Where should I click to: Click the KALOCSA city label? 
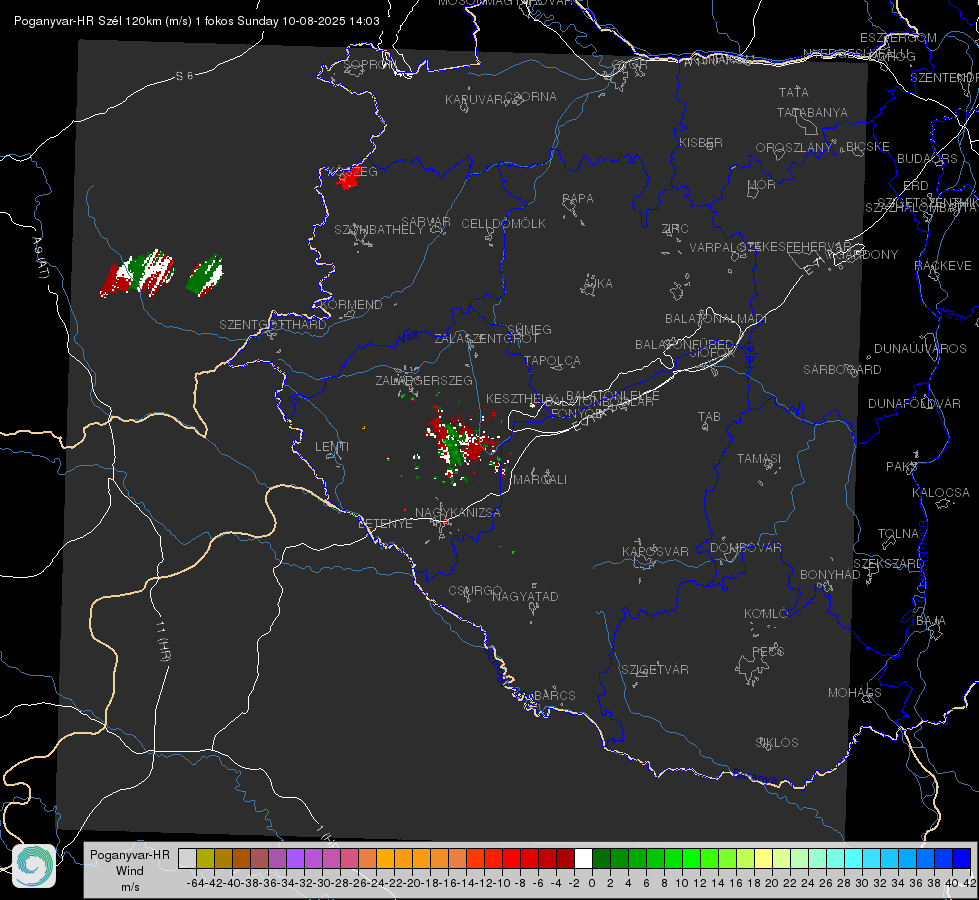[x=941, y=493]
